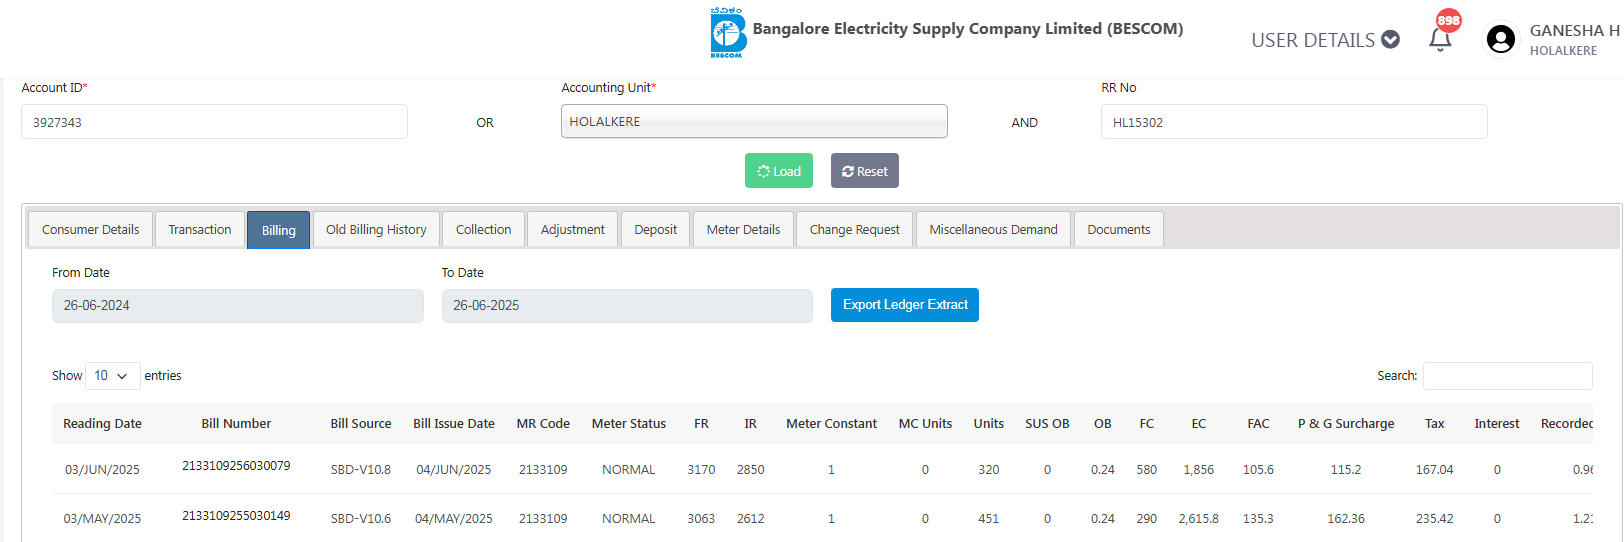Click the 03/MAY/2025 reading date cell
The width and height of the screenshot is (1624, 542).
[102, 519]
